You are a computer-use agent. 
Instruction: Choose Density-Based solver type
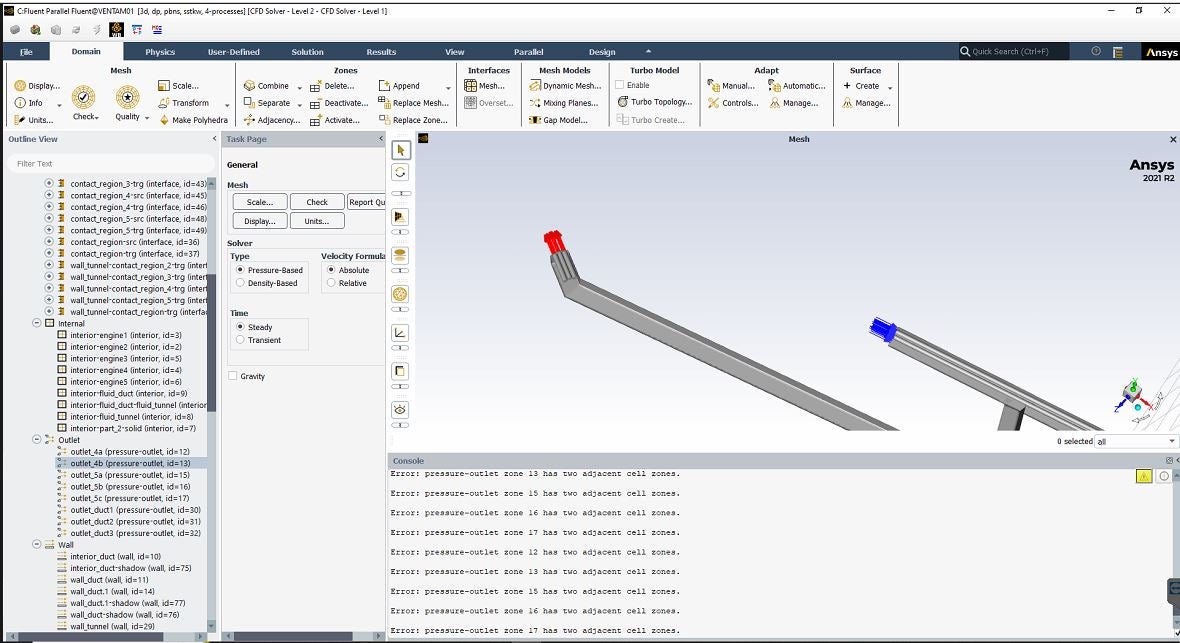(x=240, y=283)
